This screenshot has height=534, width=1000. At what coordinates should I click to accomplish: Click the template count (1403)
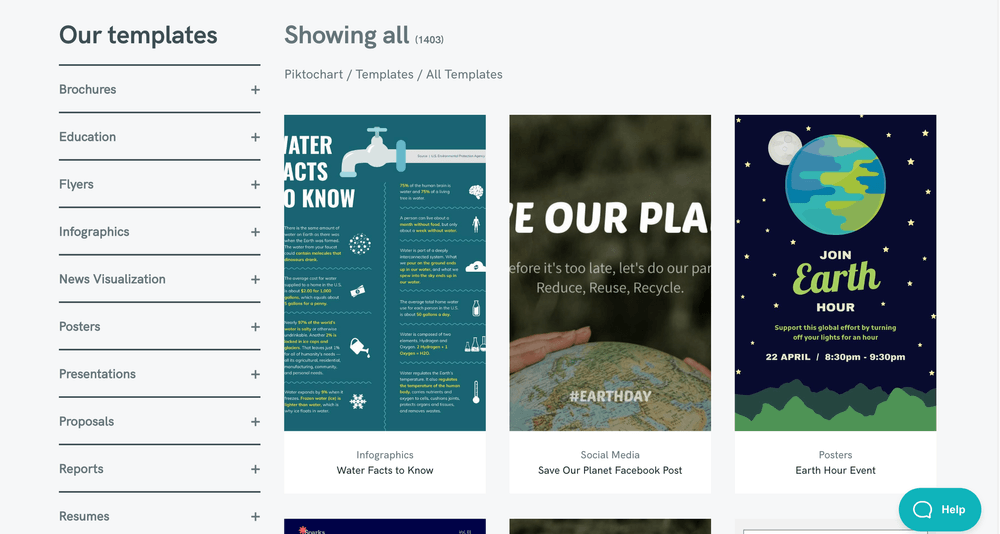pos(429,40)
